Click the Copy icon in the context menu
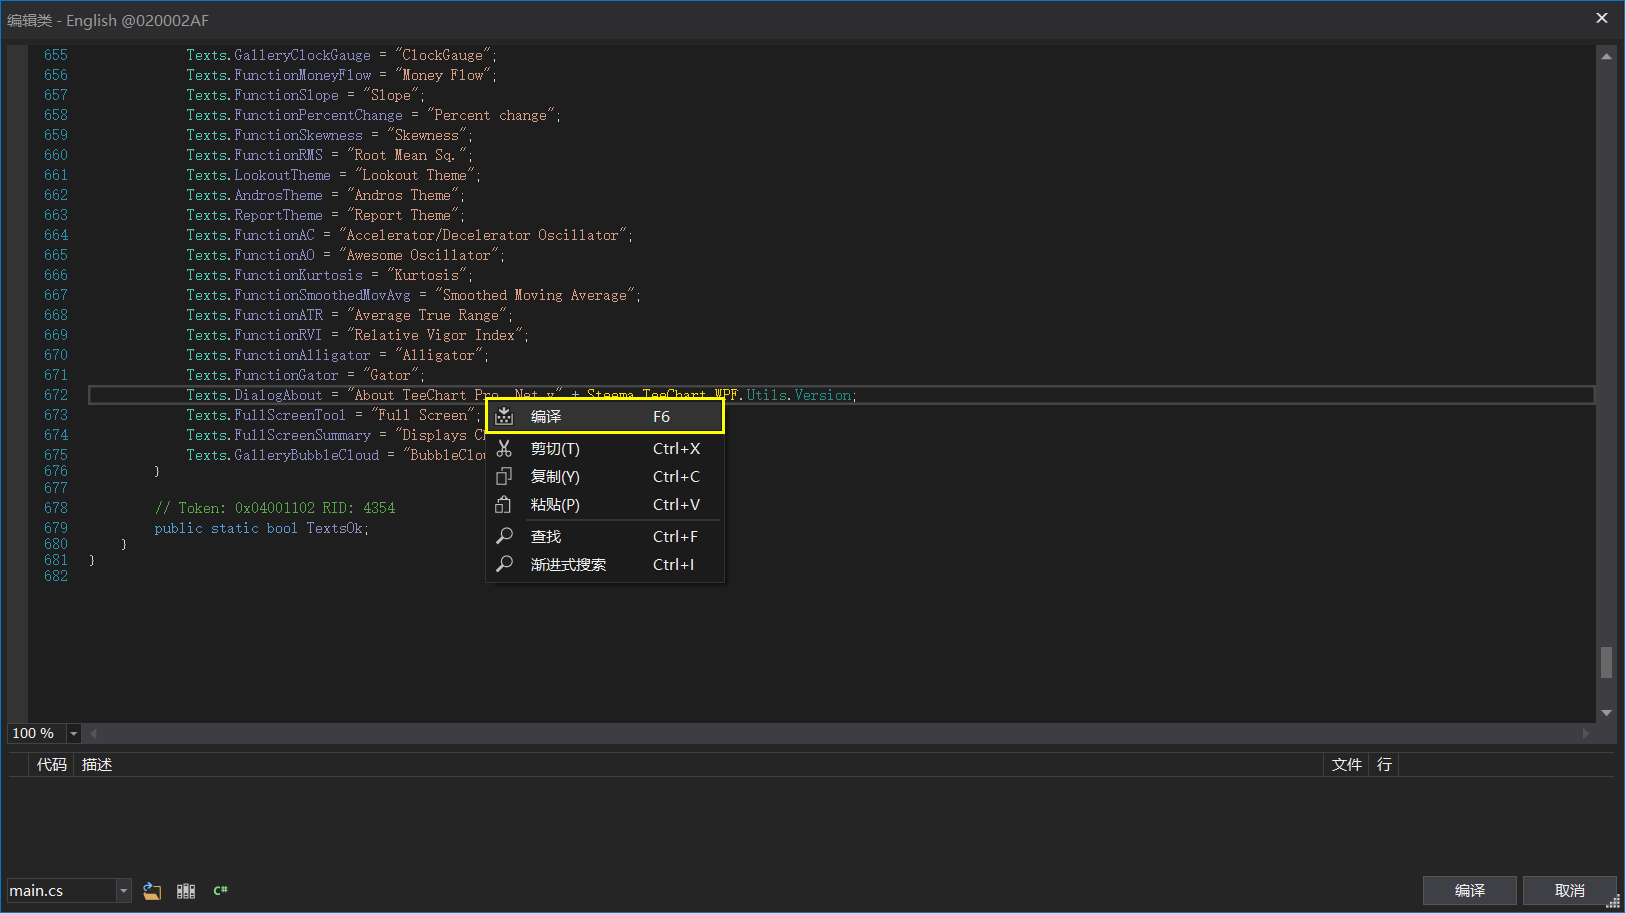1625x913 pixels. coord(505,476)
